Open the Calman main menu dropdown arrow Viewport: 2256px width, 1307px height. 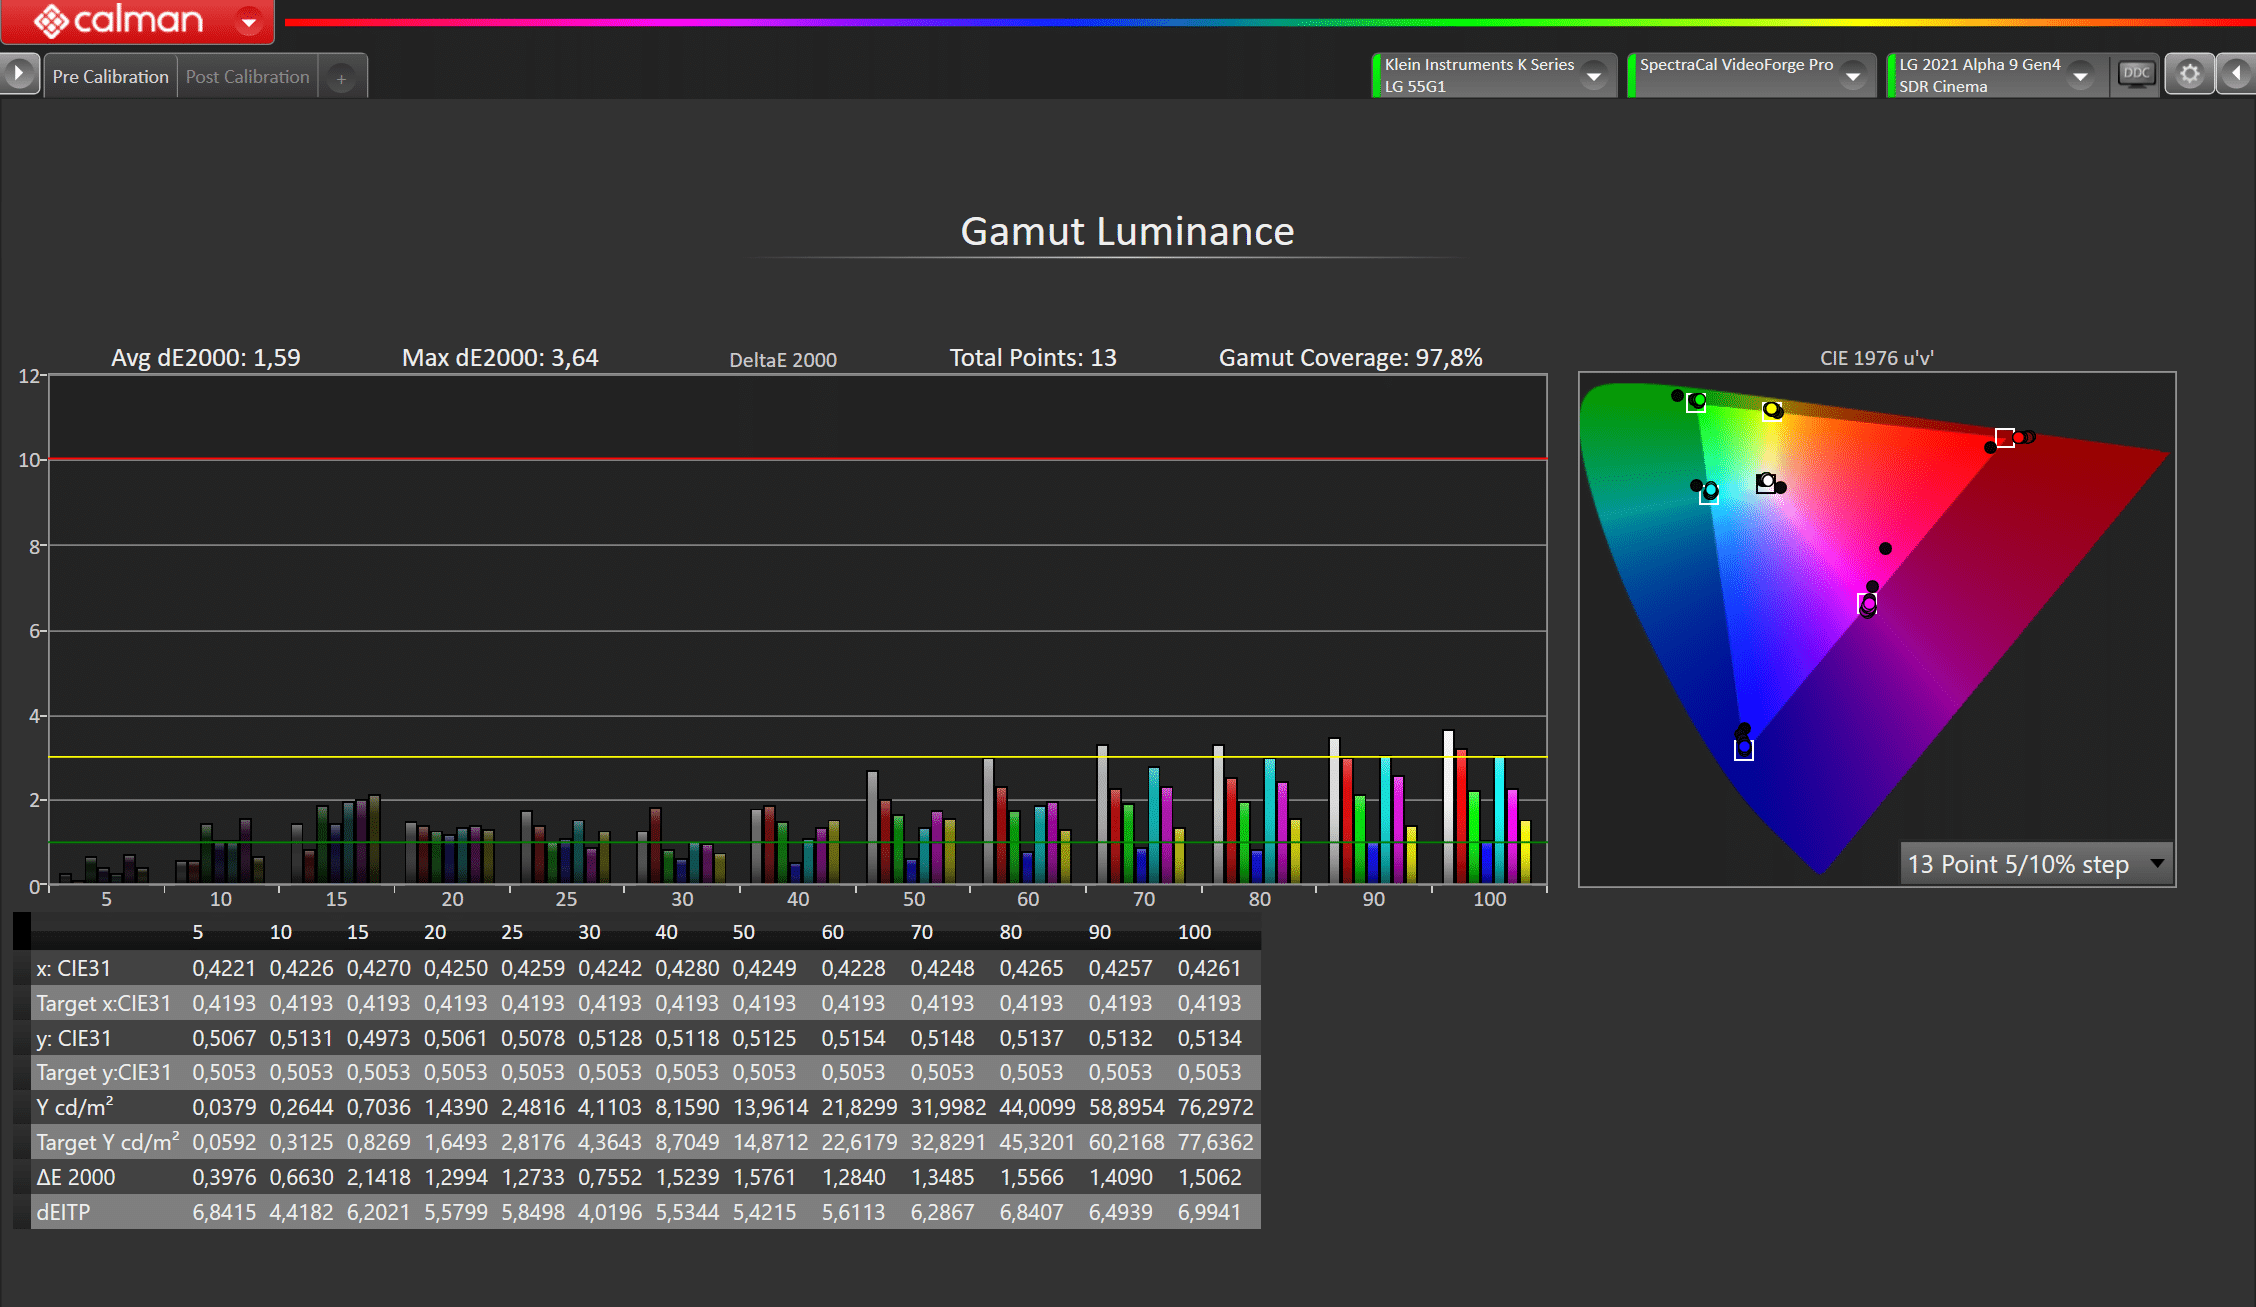pos(248,21)
